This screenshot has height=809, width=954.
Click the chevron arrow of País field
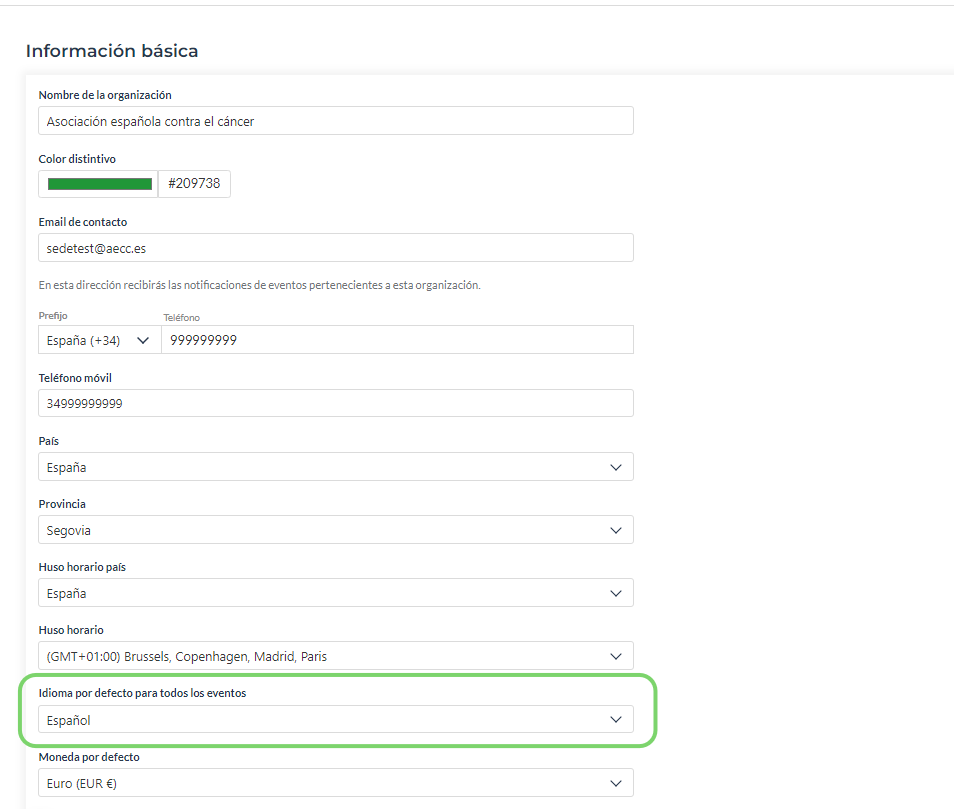pos(616,467)
